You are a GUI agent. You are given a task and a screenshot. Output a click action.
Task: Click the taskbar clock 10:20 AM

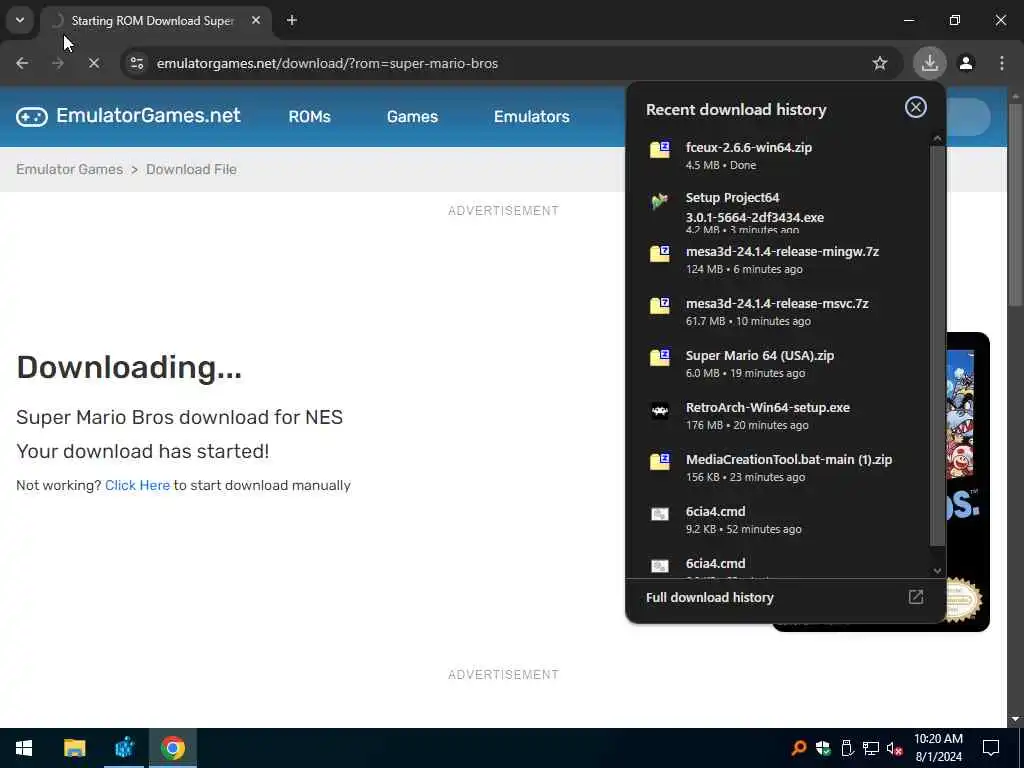click(938, 739)
